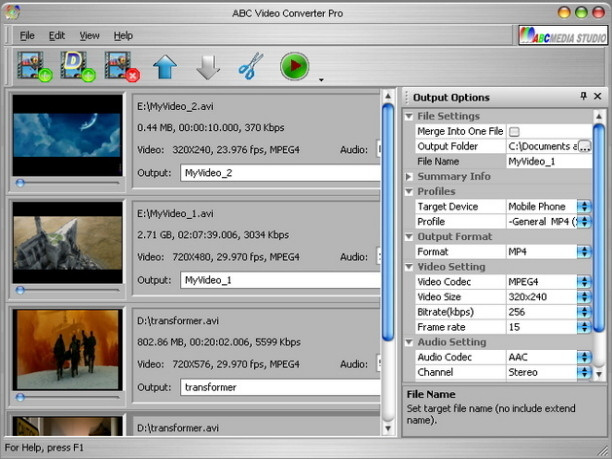This screenshot has height=459, width=612.
Task: Open the Help menu
Action: pos(123,36)
